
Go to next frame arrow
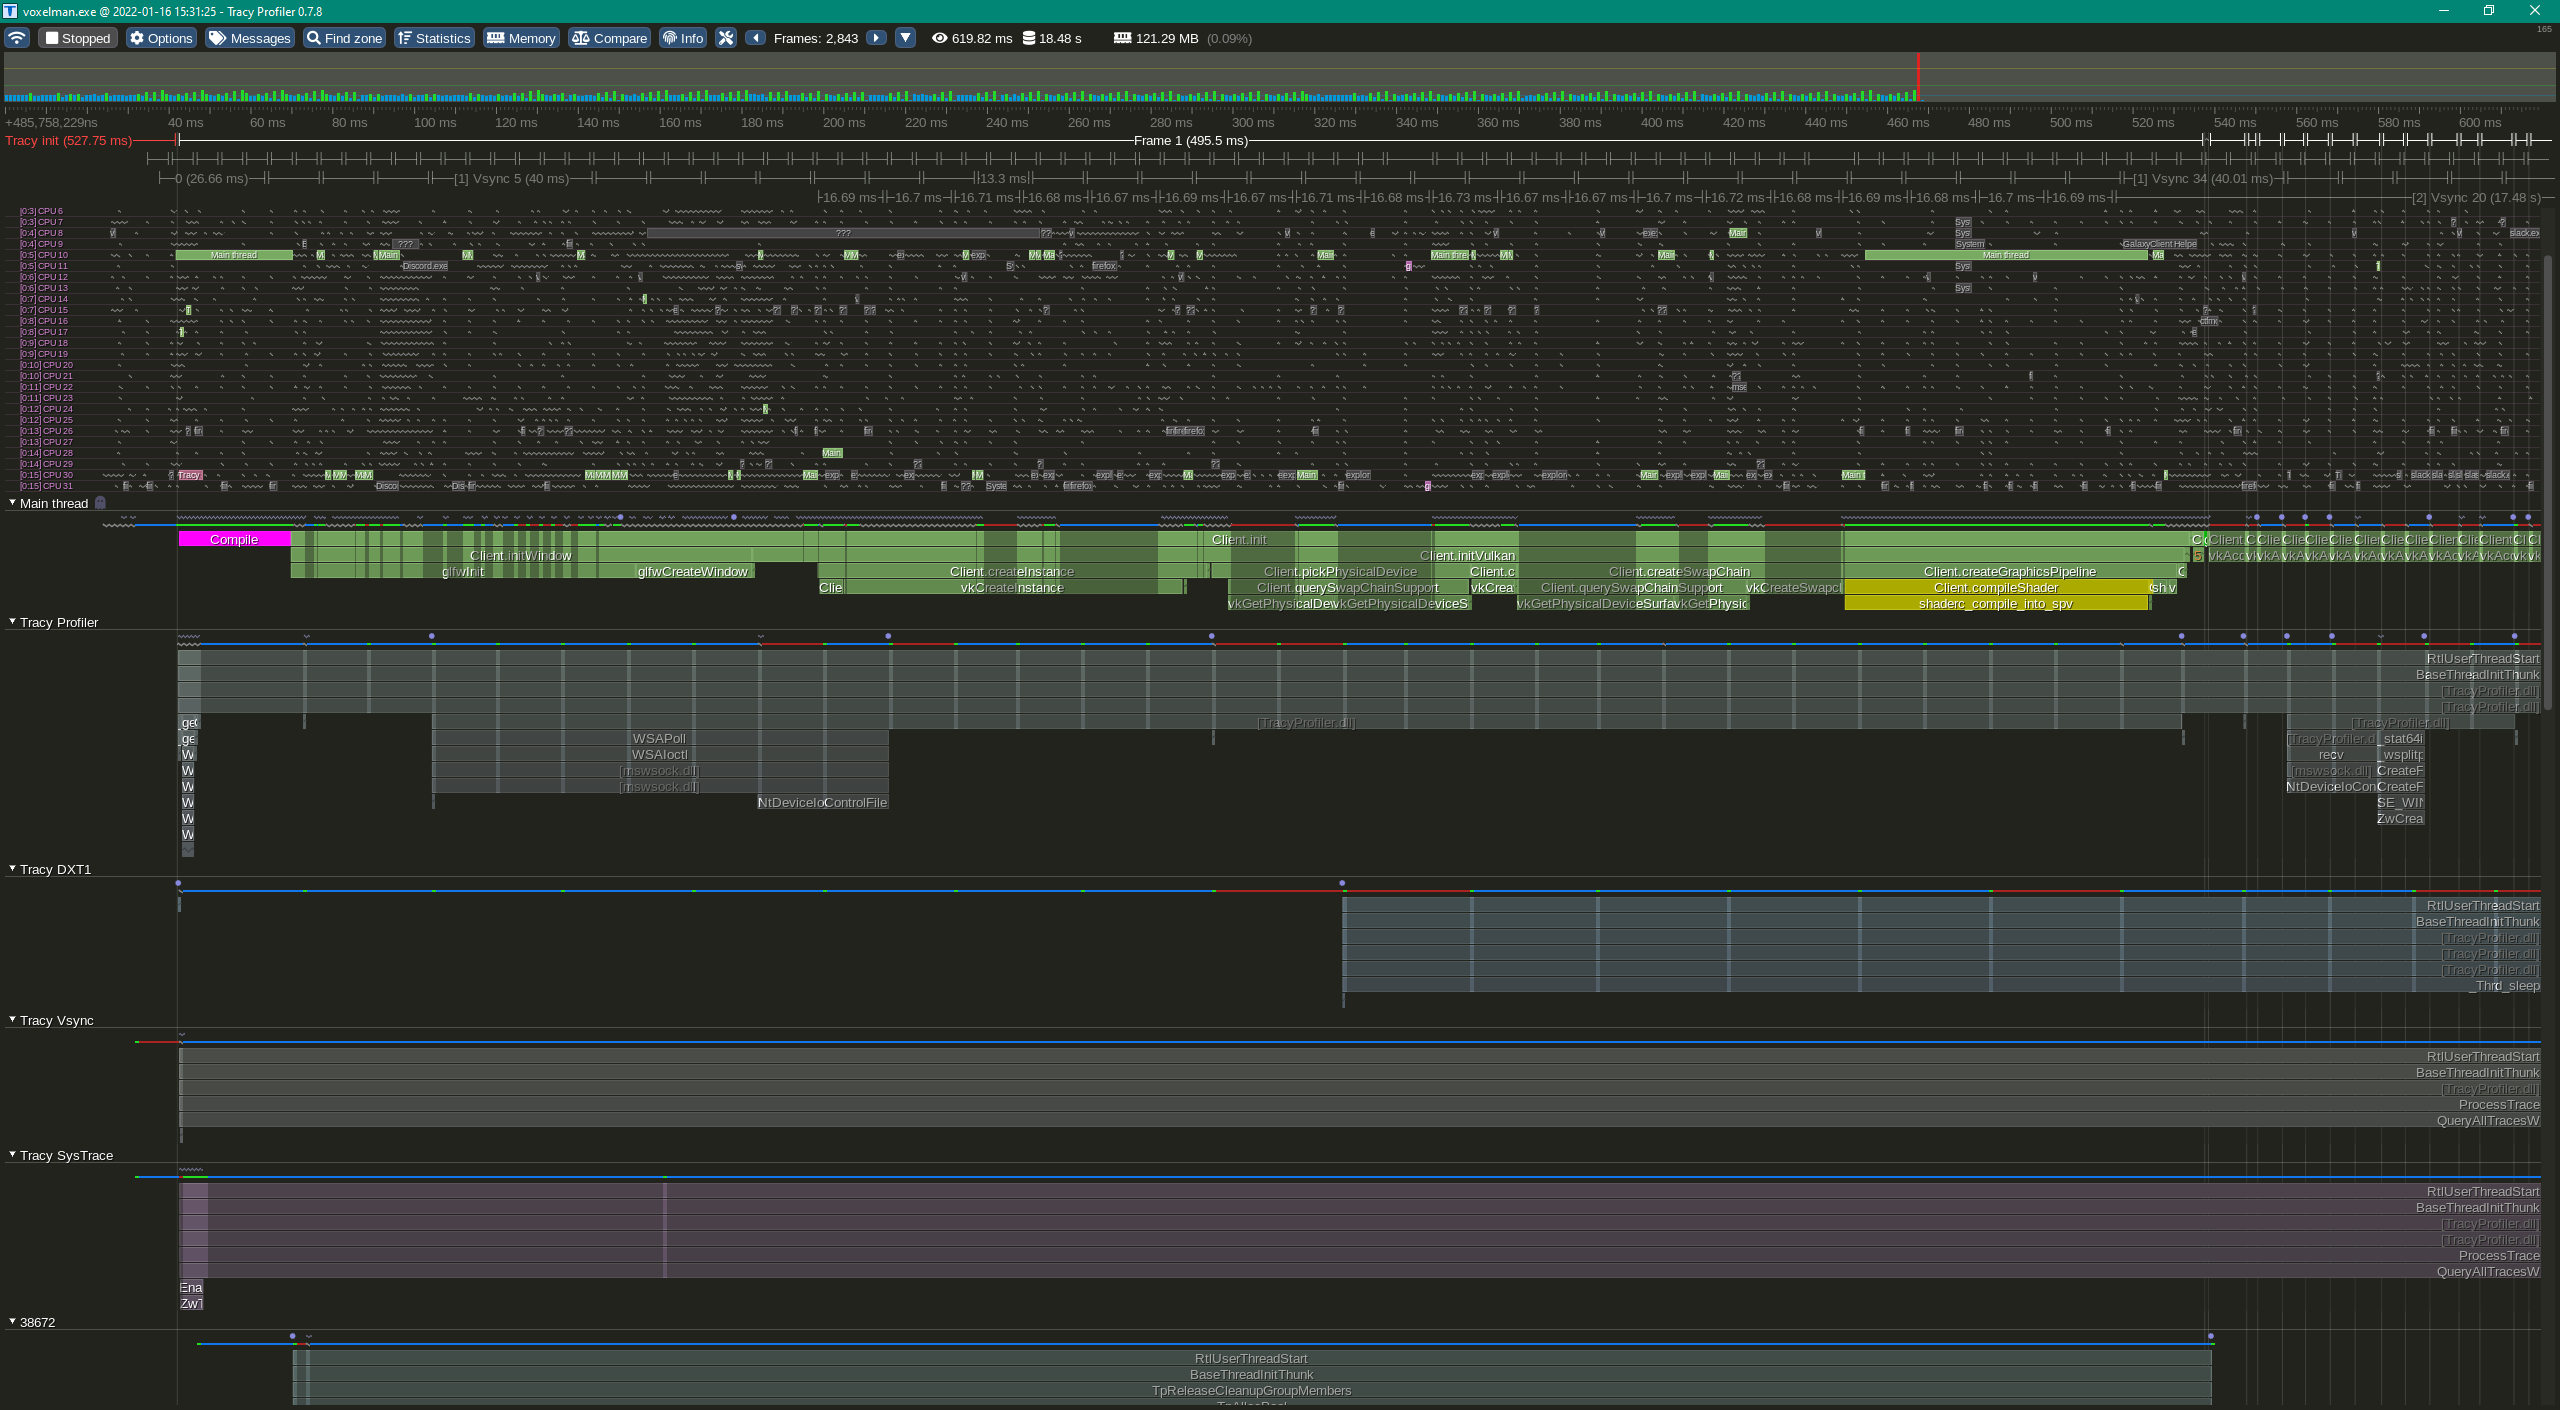pos(876,38)
